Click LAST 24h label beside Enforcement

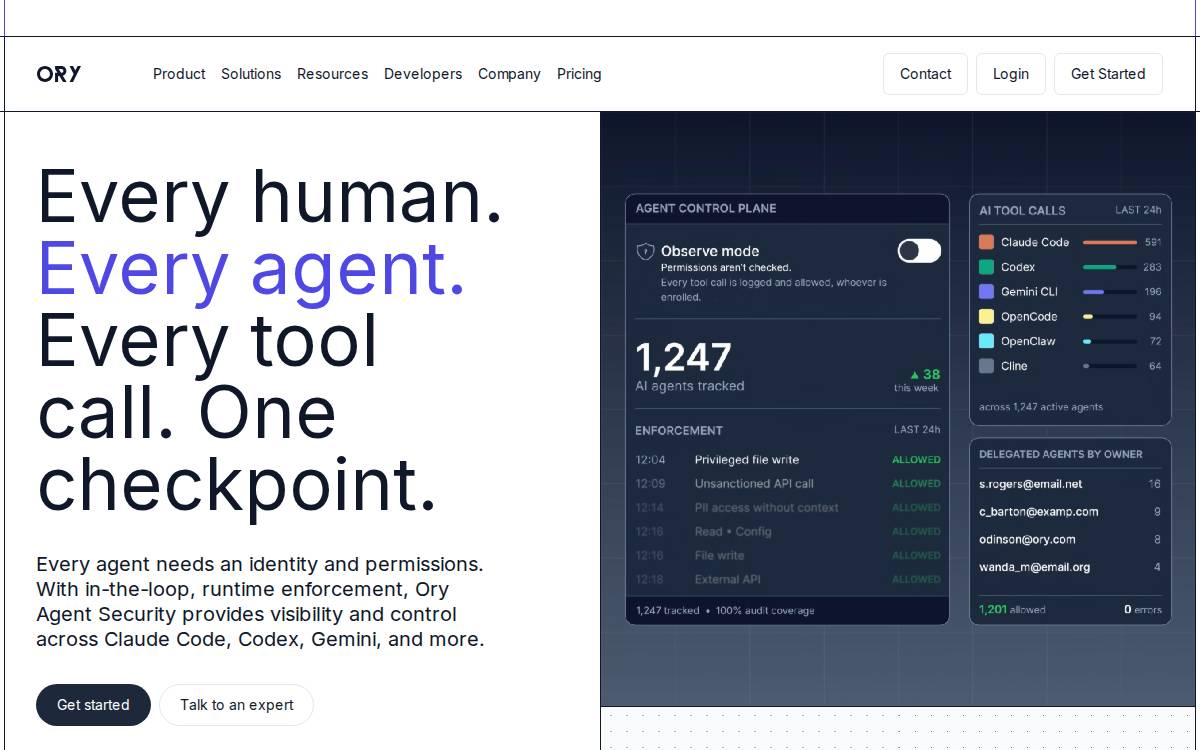(917, 430)
